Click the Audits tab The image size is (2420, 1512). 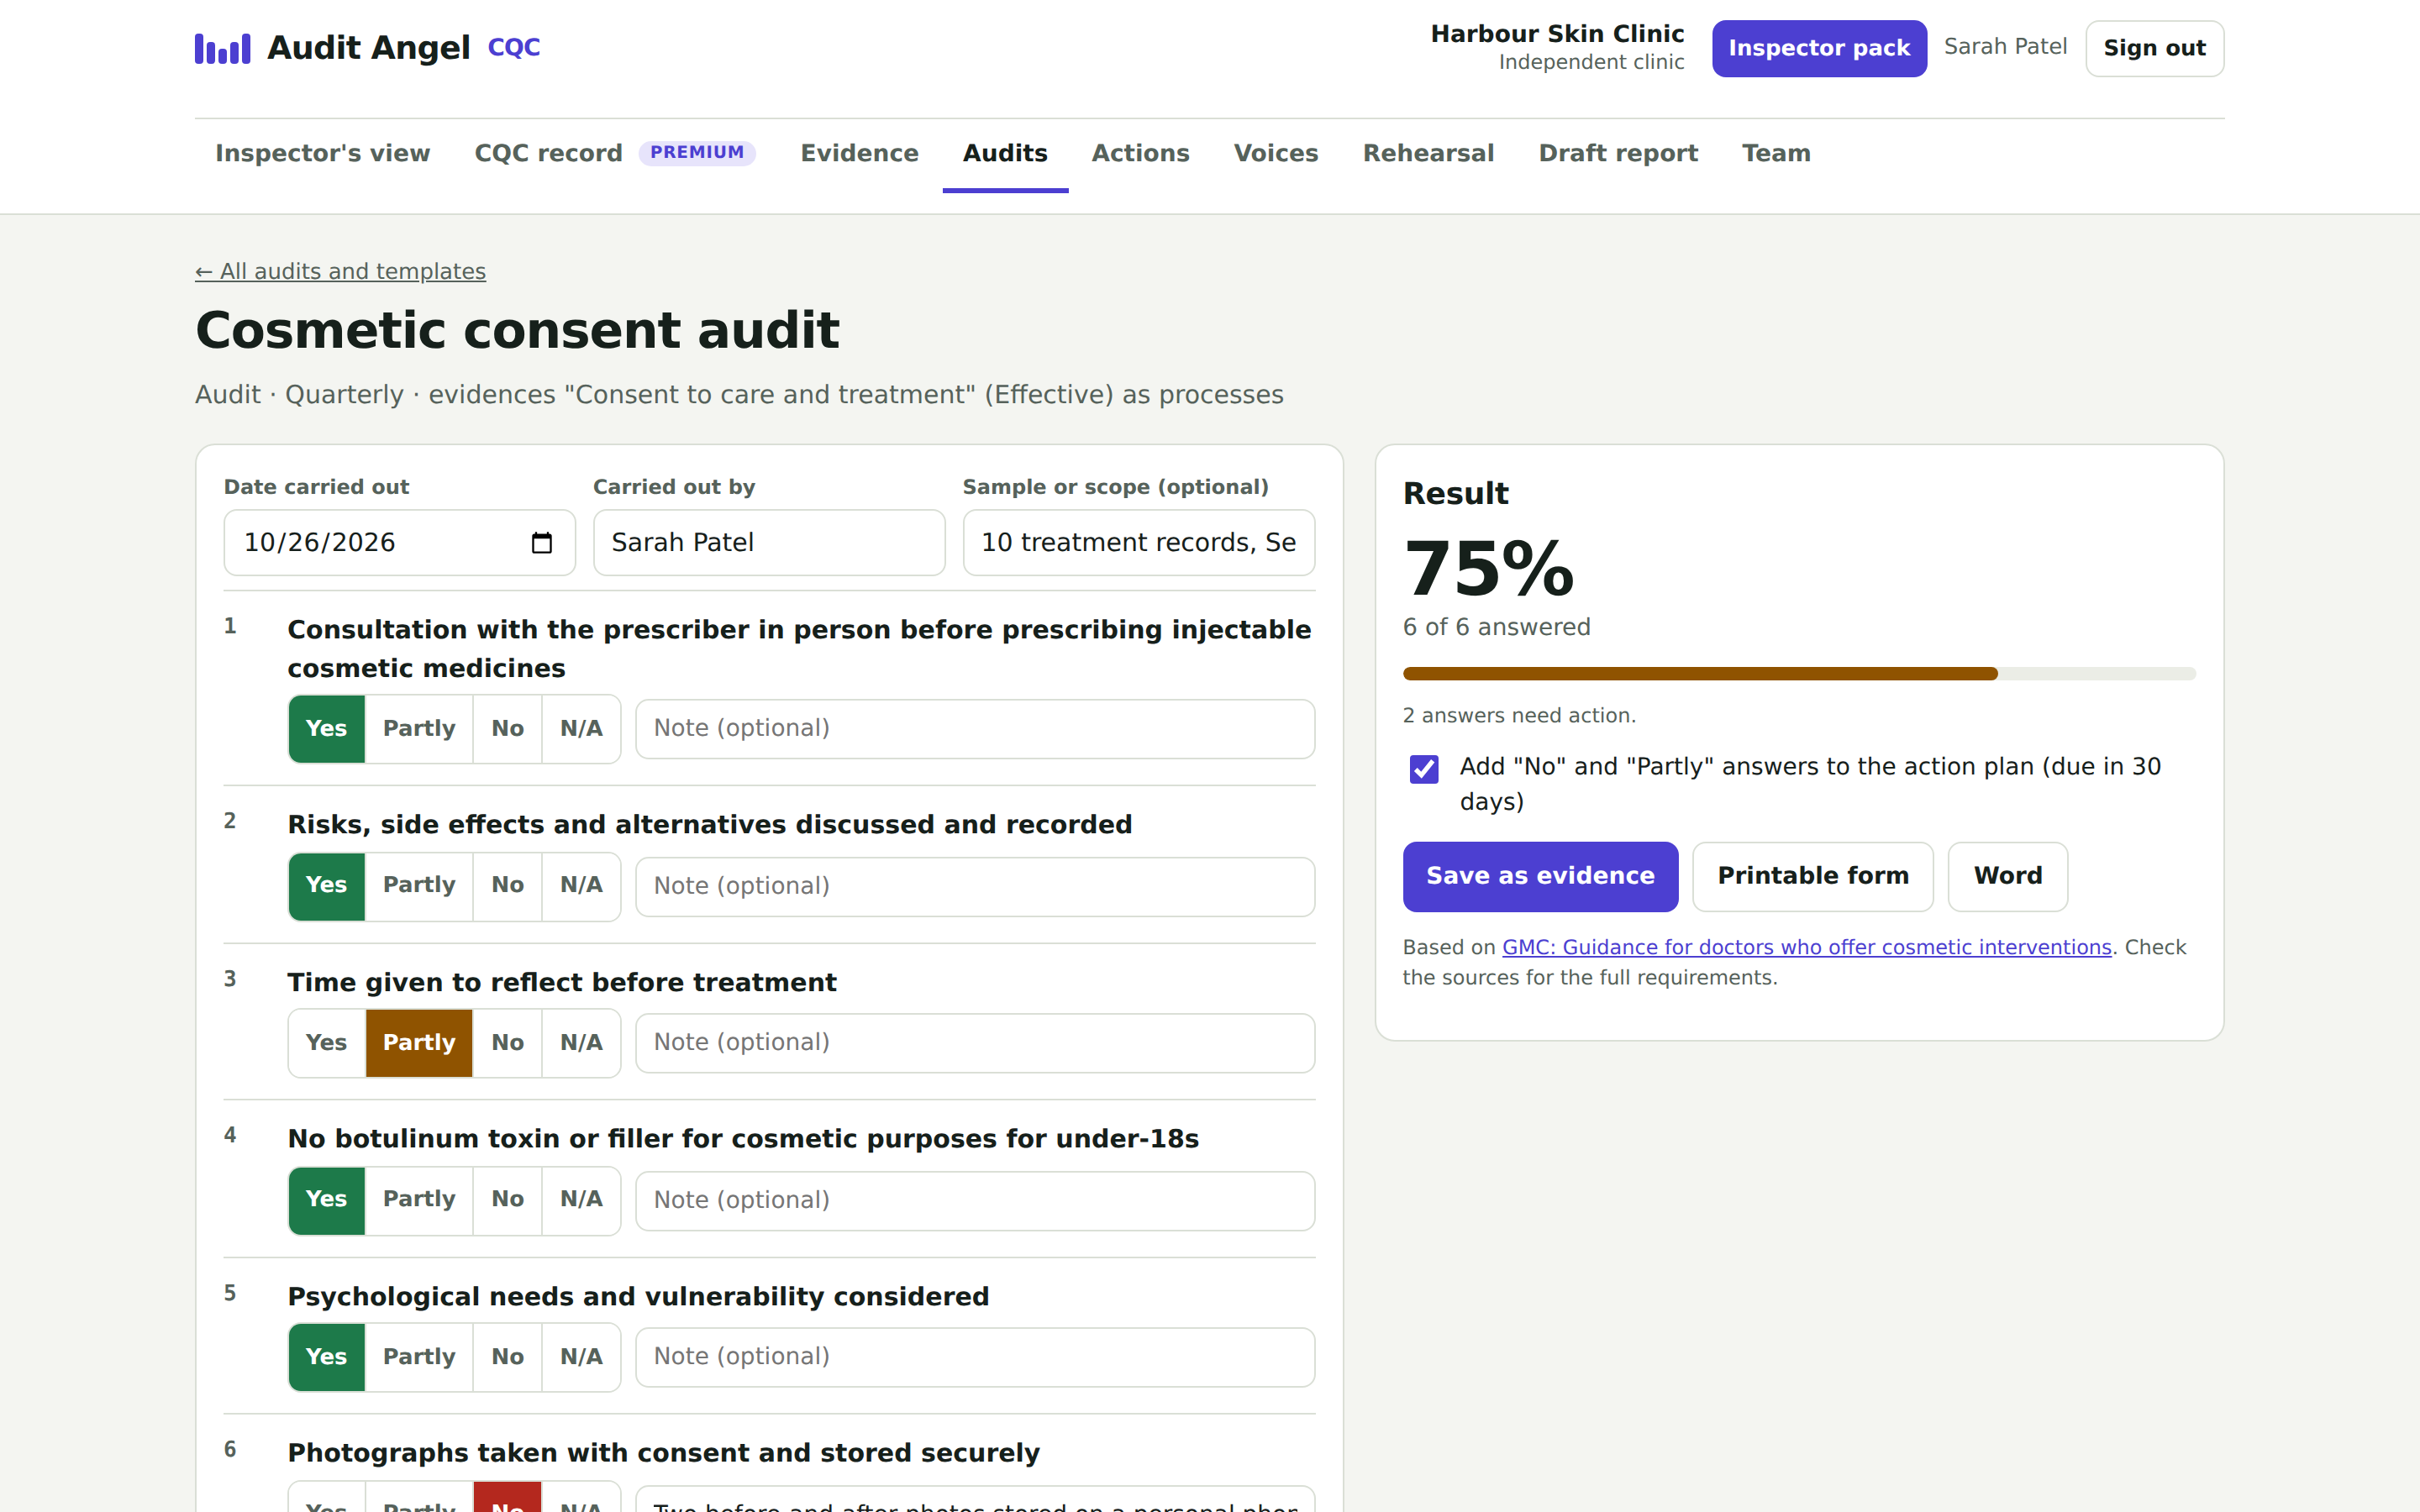[x=1005, y=153]
